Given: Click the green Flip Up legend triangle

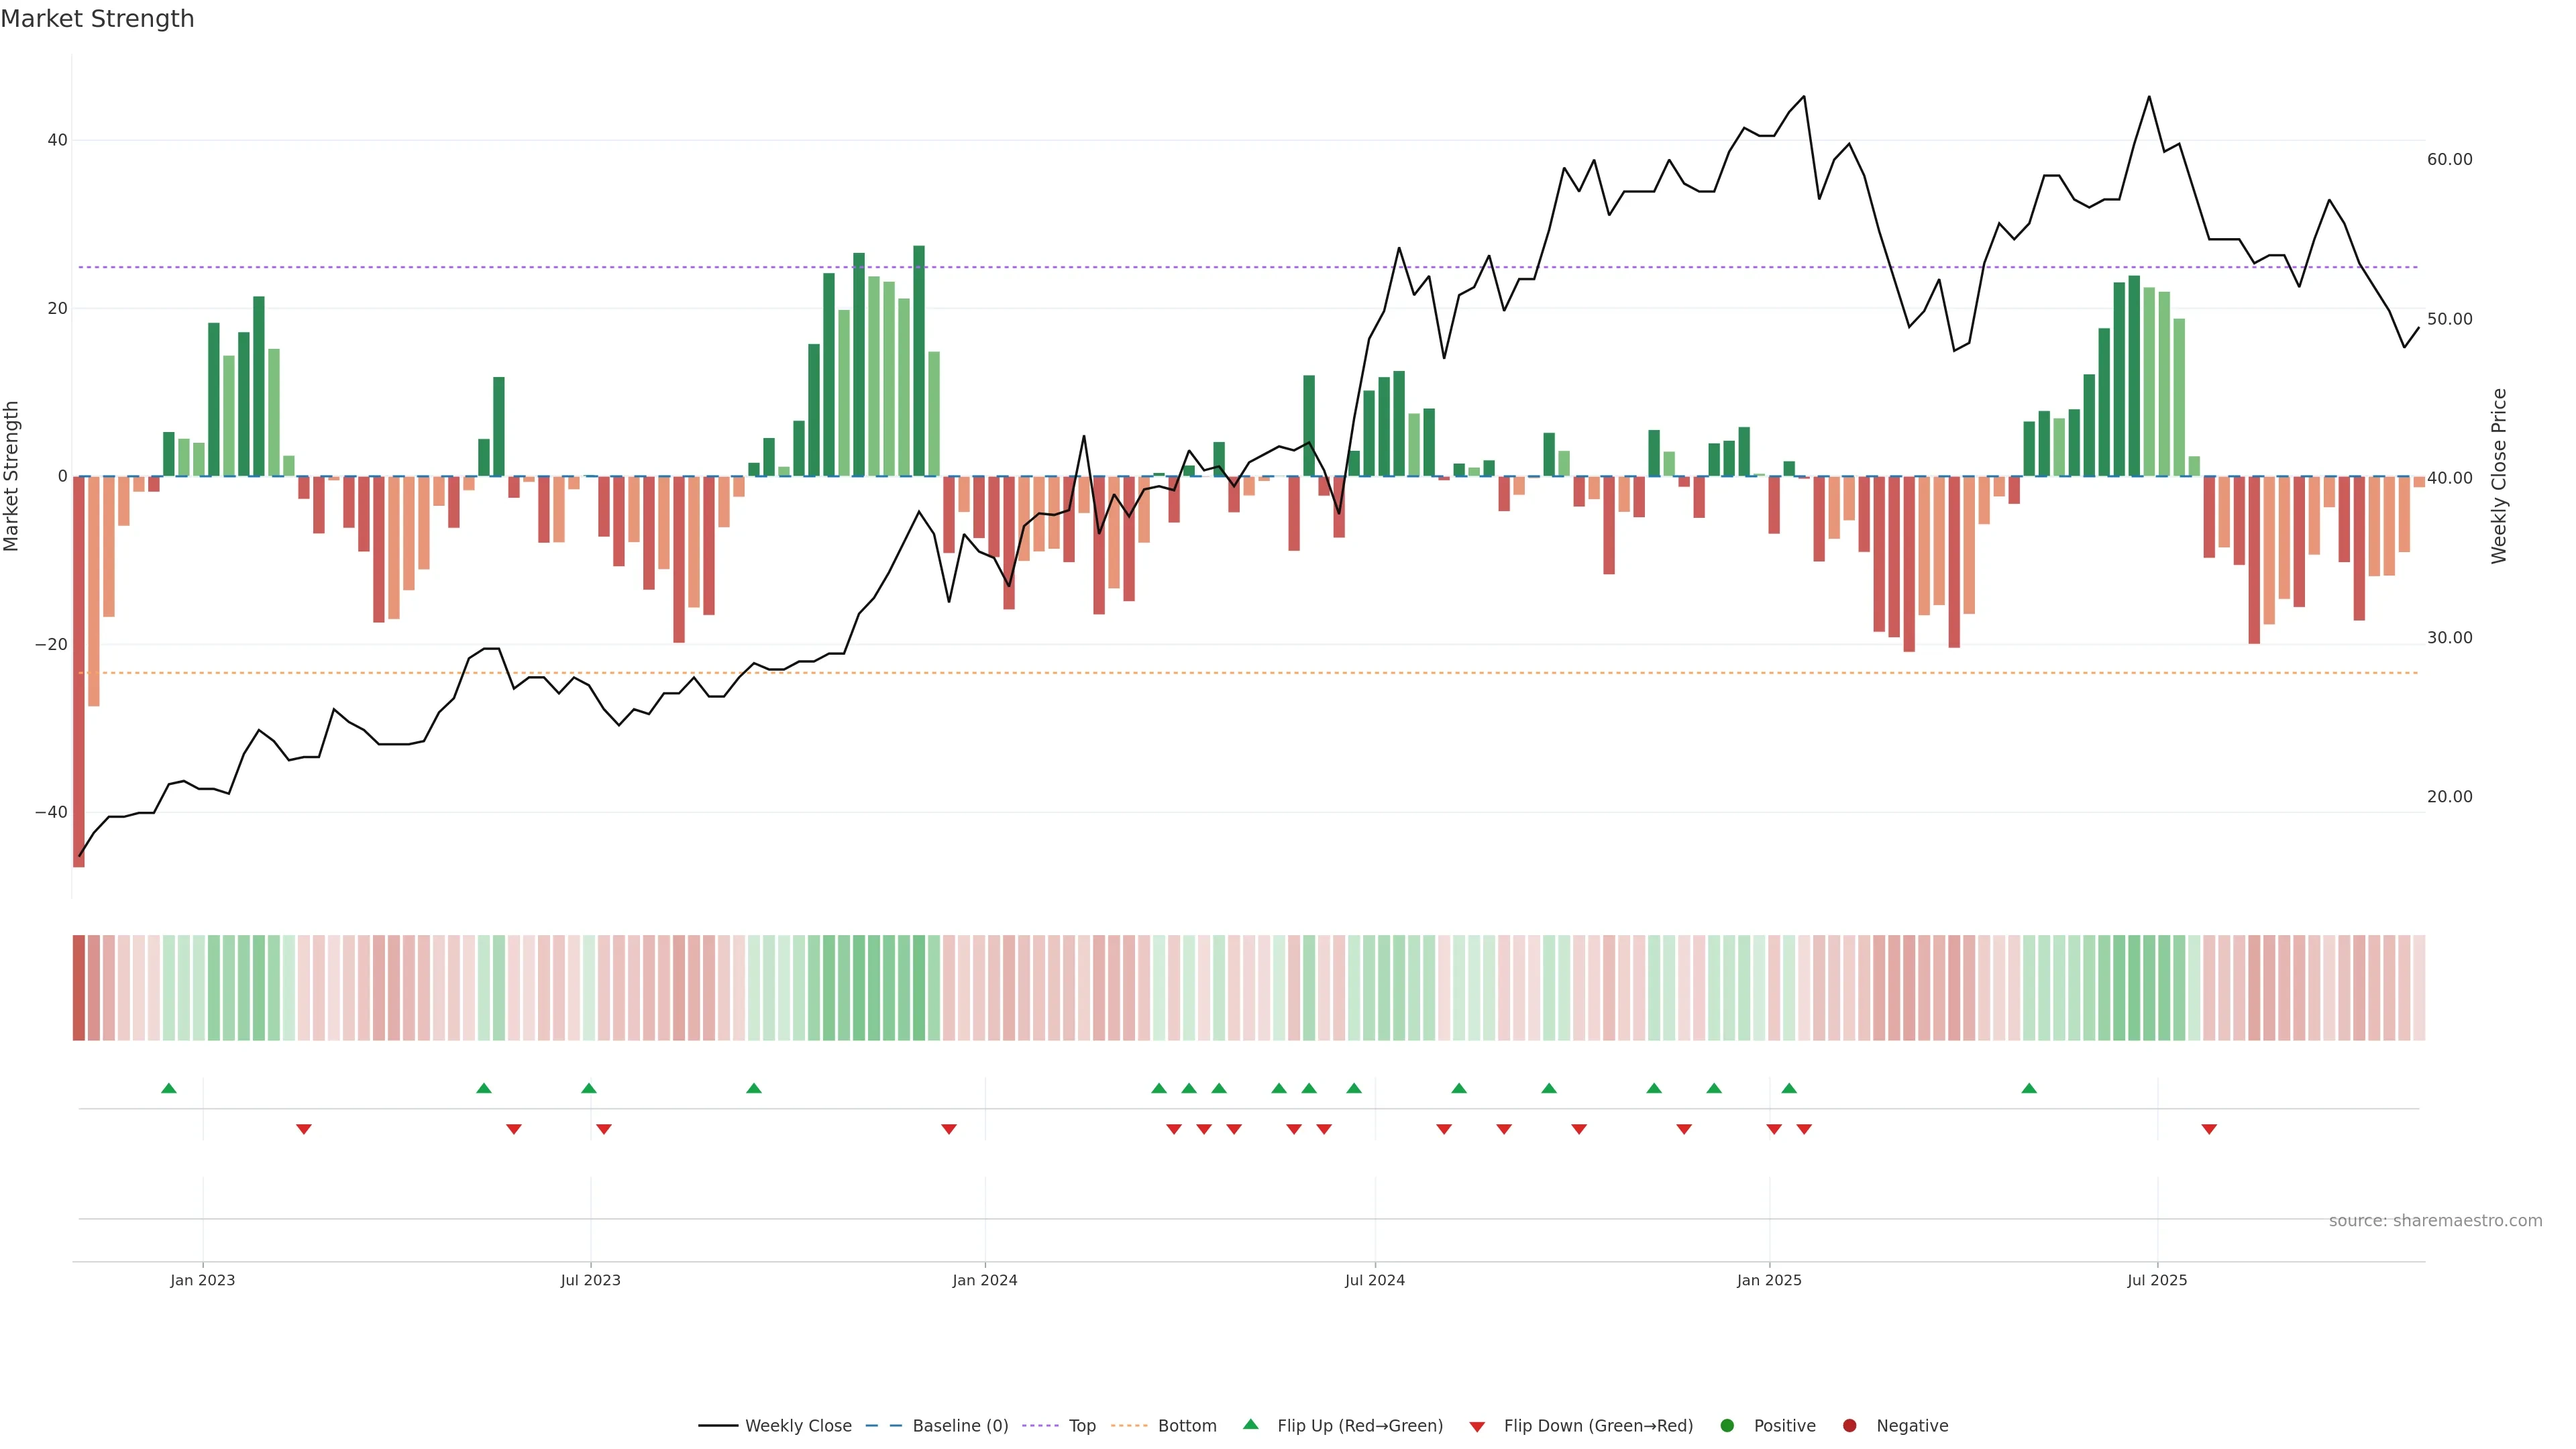Looking at the screenshot, I should [1250, 1424].
